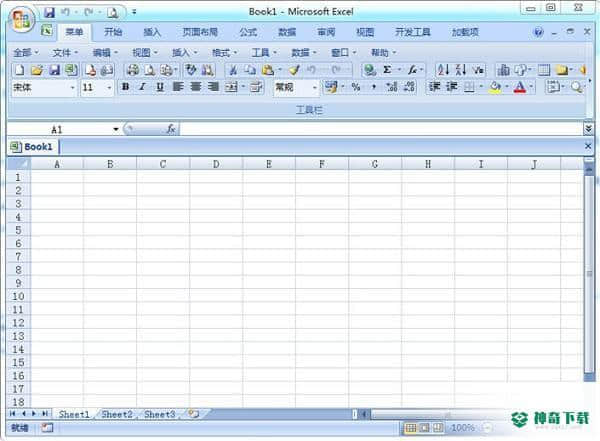This screenshot has width=600, height=441.
Task: Switch to the 开发工具 ribbon tab
Action: 413,32
